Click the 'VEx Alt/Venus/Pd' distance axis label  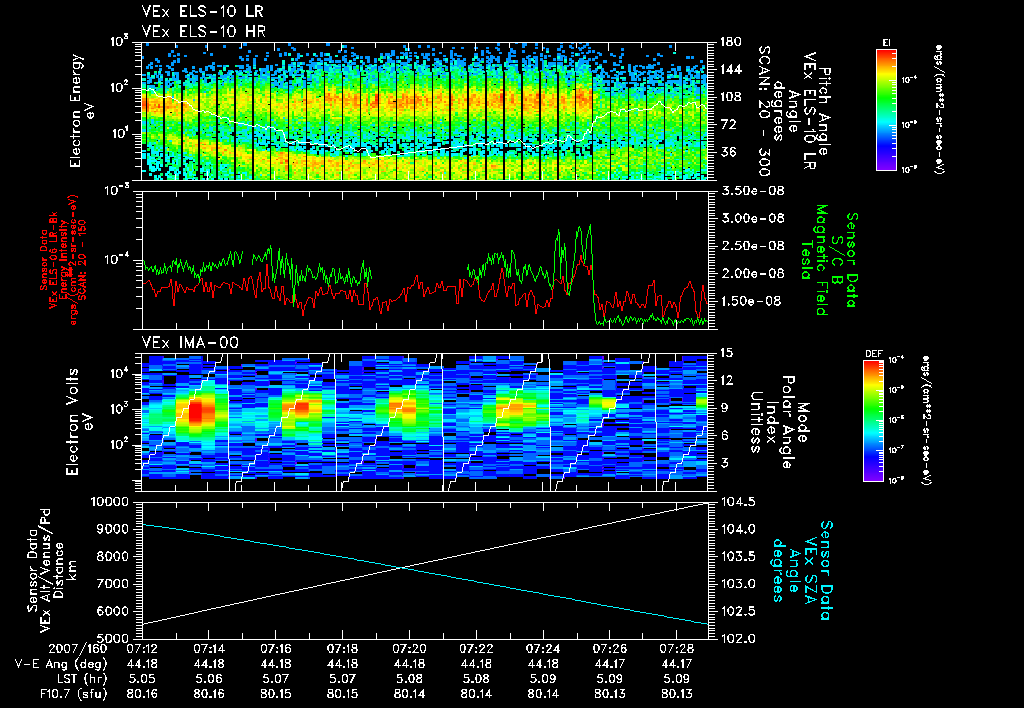pyautogui.click(x=46, y=570)
